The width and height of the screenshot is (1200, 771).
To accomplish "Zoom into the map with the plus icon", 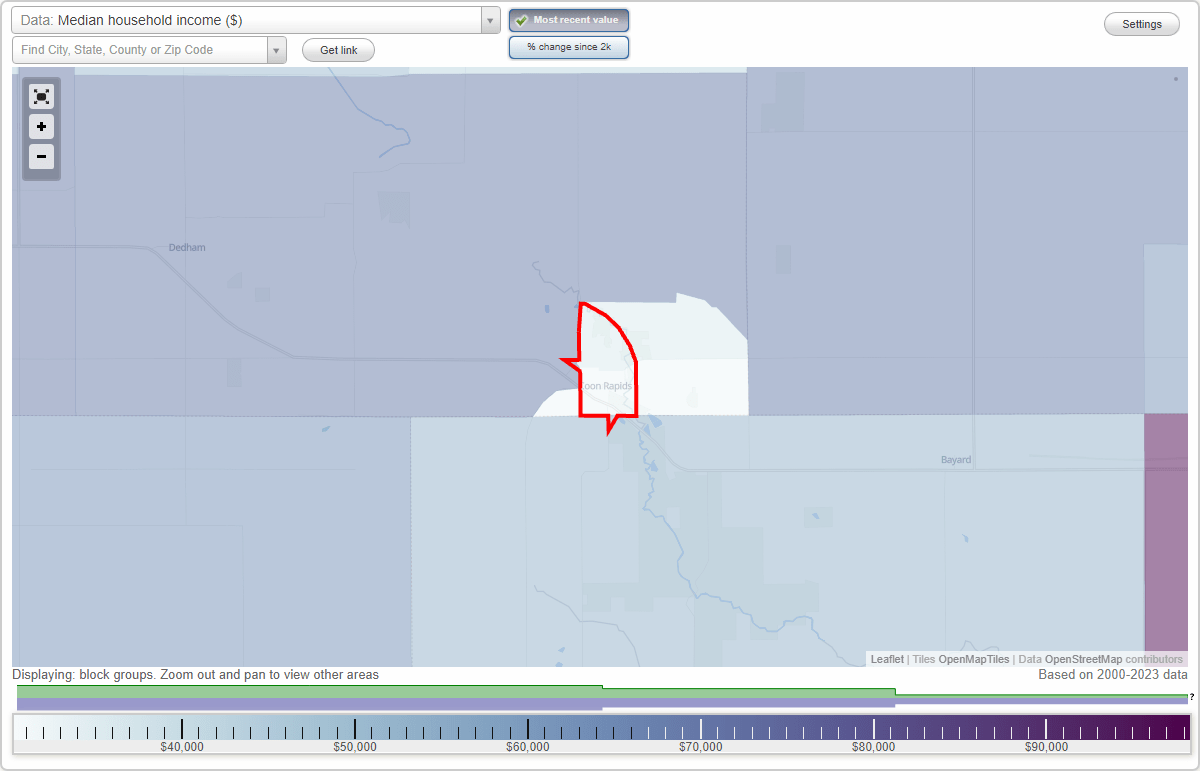I will (x=41, y=126).
